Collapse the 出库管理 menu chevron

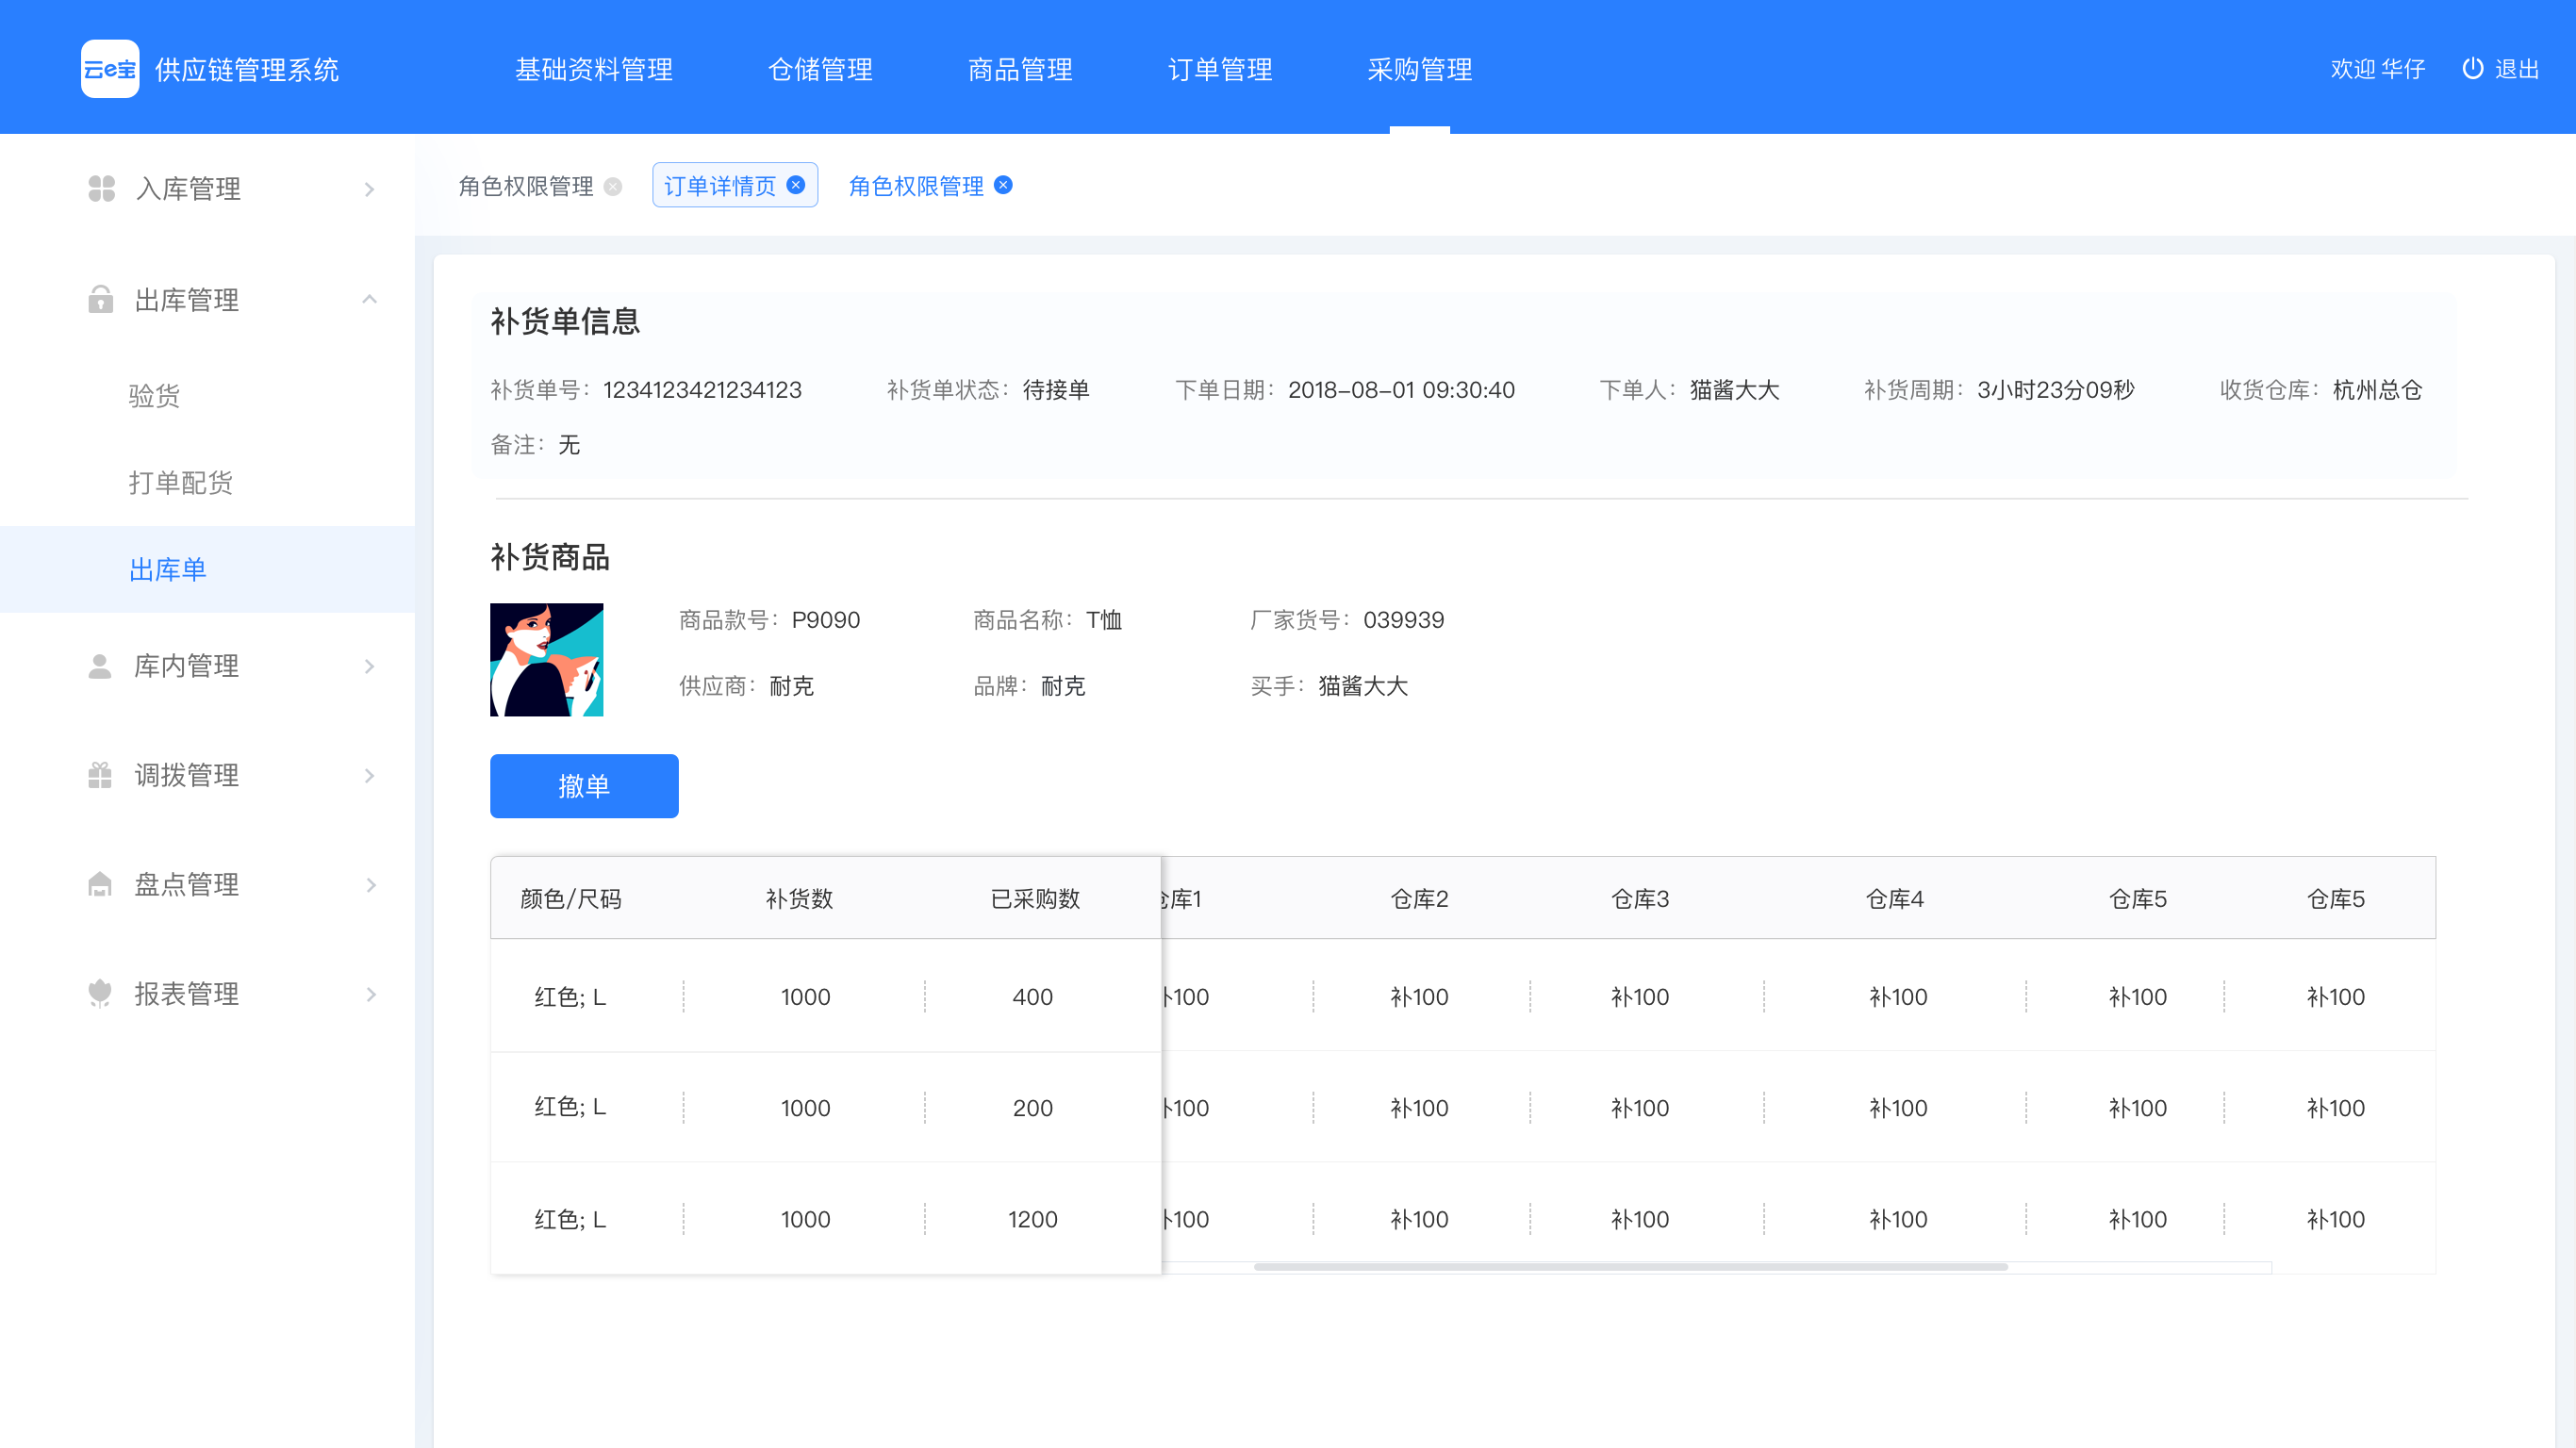[x=370, y=299]
